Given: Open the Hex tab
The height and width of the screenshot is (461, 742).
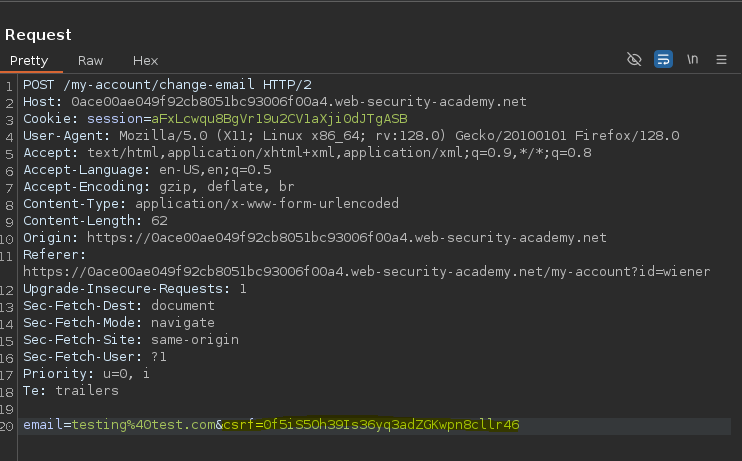Looking at the screenshot, I should (x=145, y=61).
